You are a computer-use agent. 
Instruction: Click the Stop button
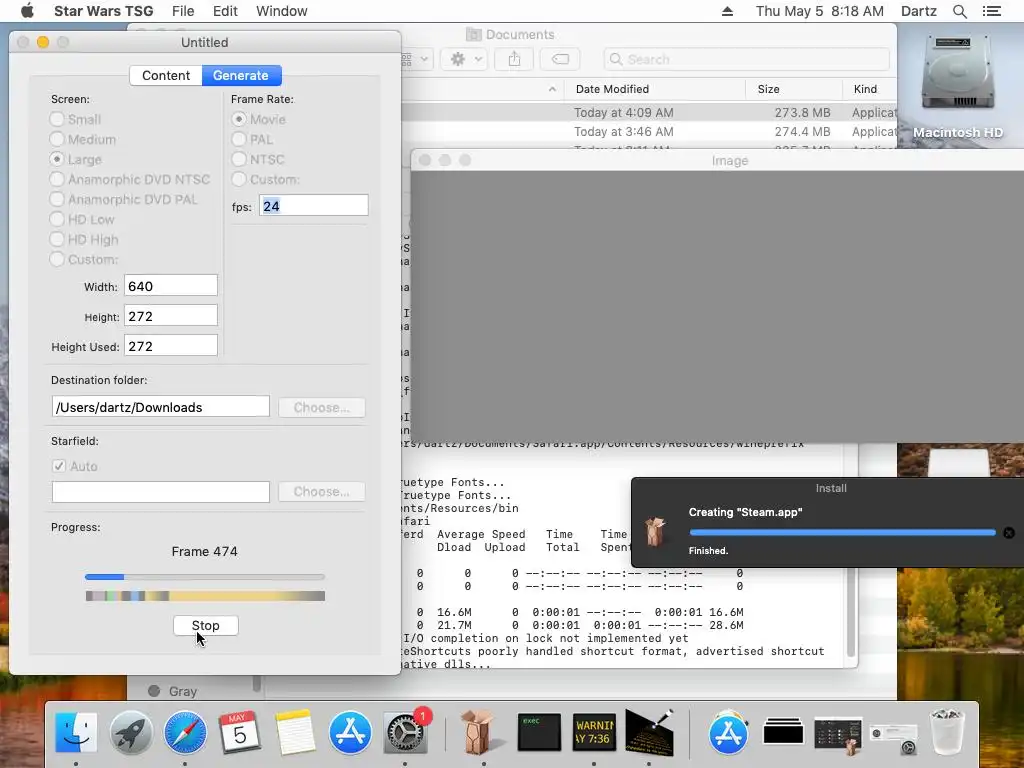coord(206,626)
